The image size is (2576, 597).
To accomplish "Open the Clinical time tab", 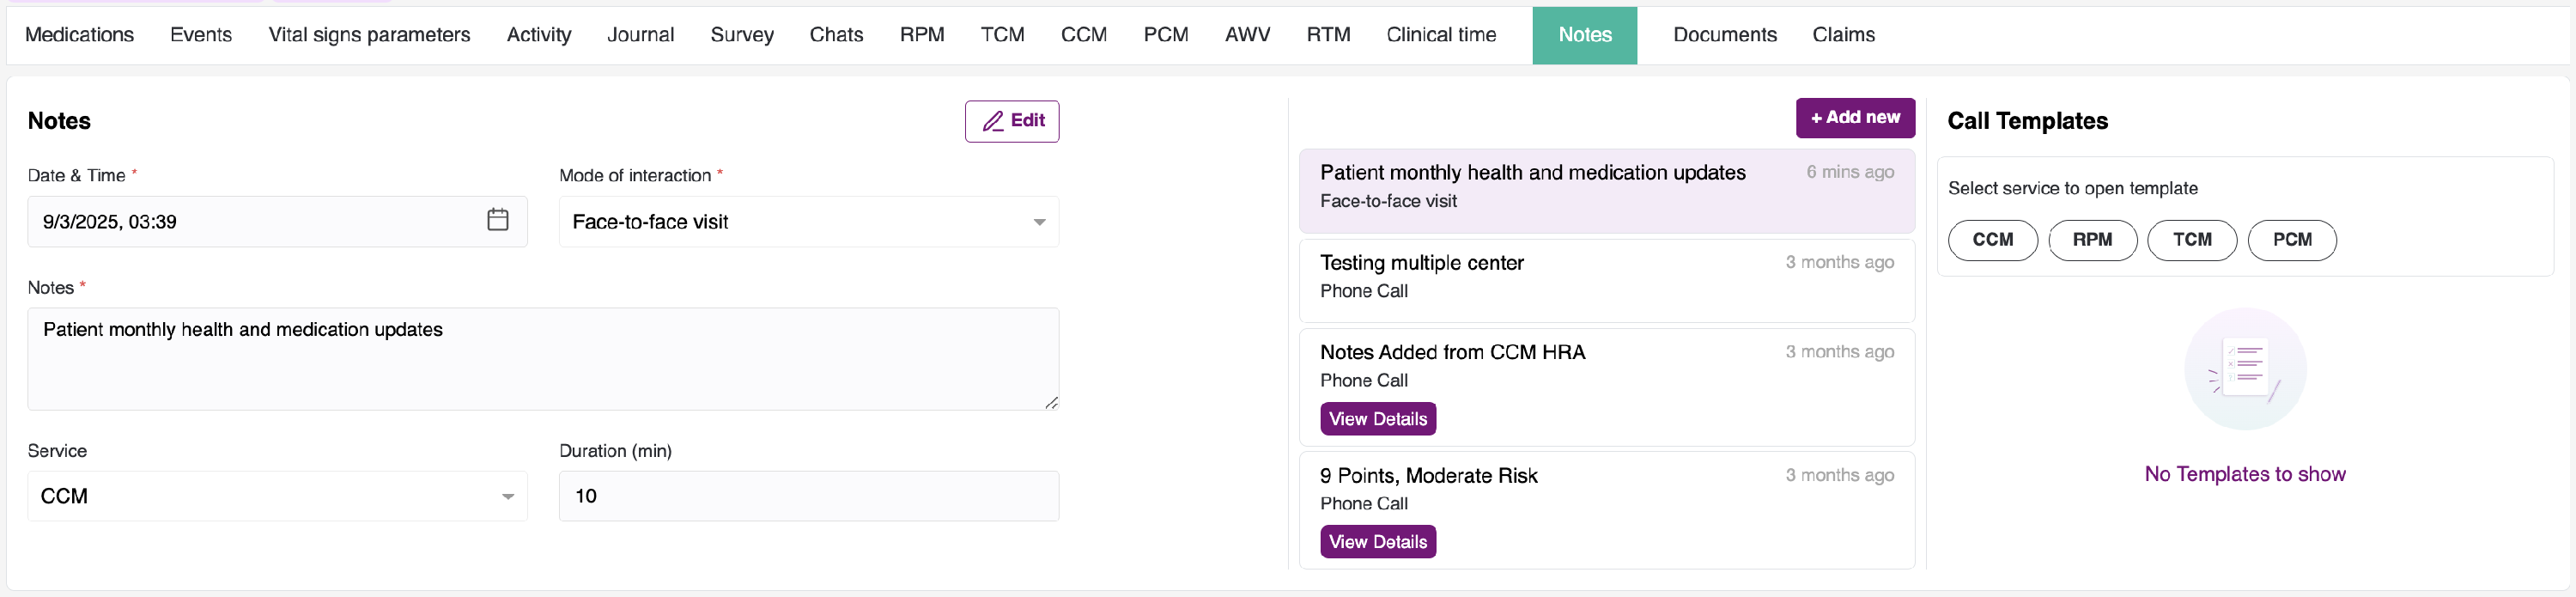I will click(x=1440, y=35).
